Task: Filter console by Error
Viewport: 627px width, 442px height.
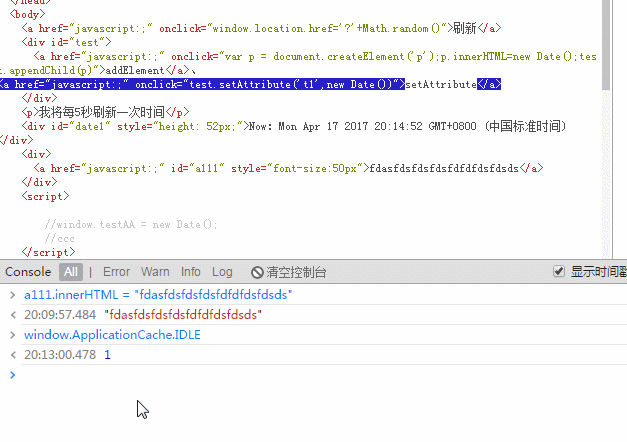Action: click(116, 272)
